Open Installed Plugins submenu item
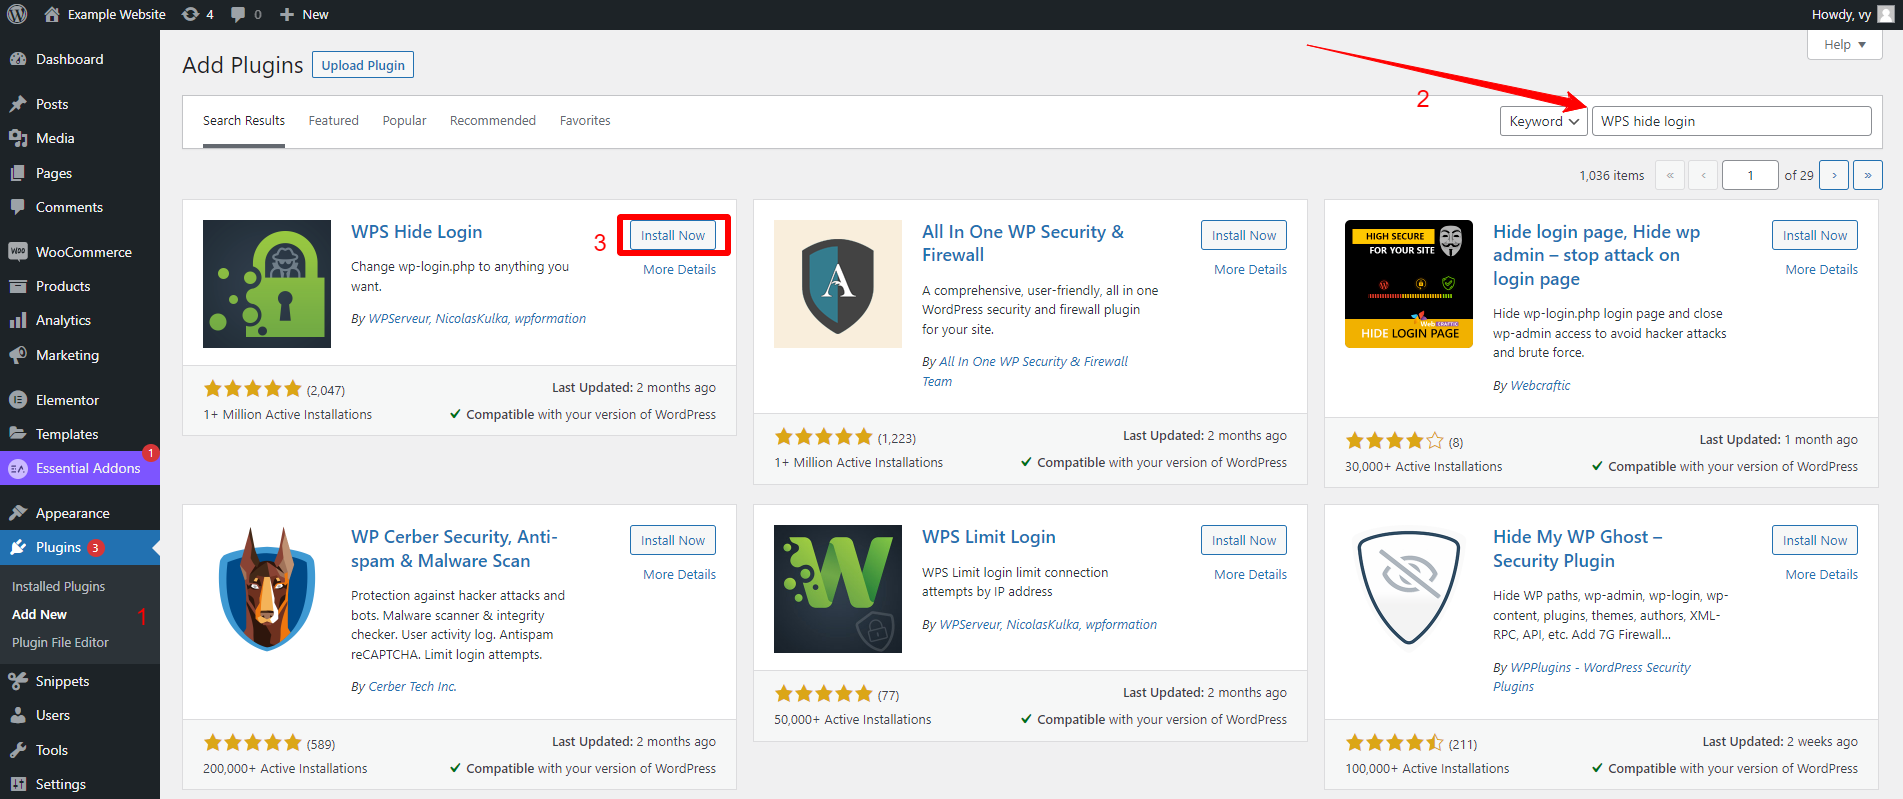Image resolution: width=1903 pixels, height=799 pixels. pos(58,586)
